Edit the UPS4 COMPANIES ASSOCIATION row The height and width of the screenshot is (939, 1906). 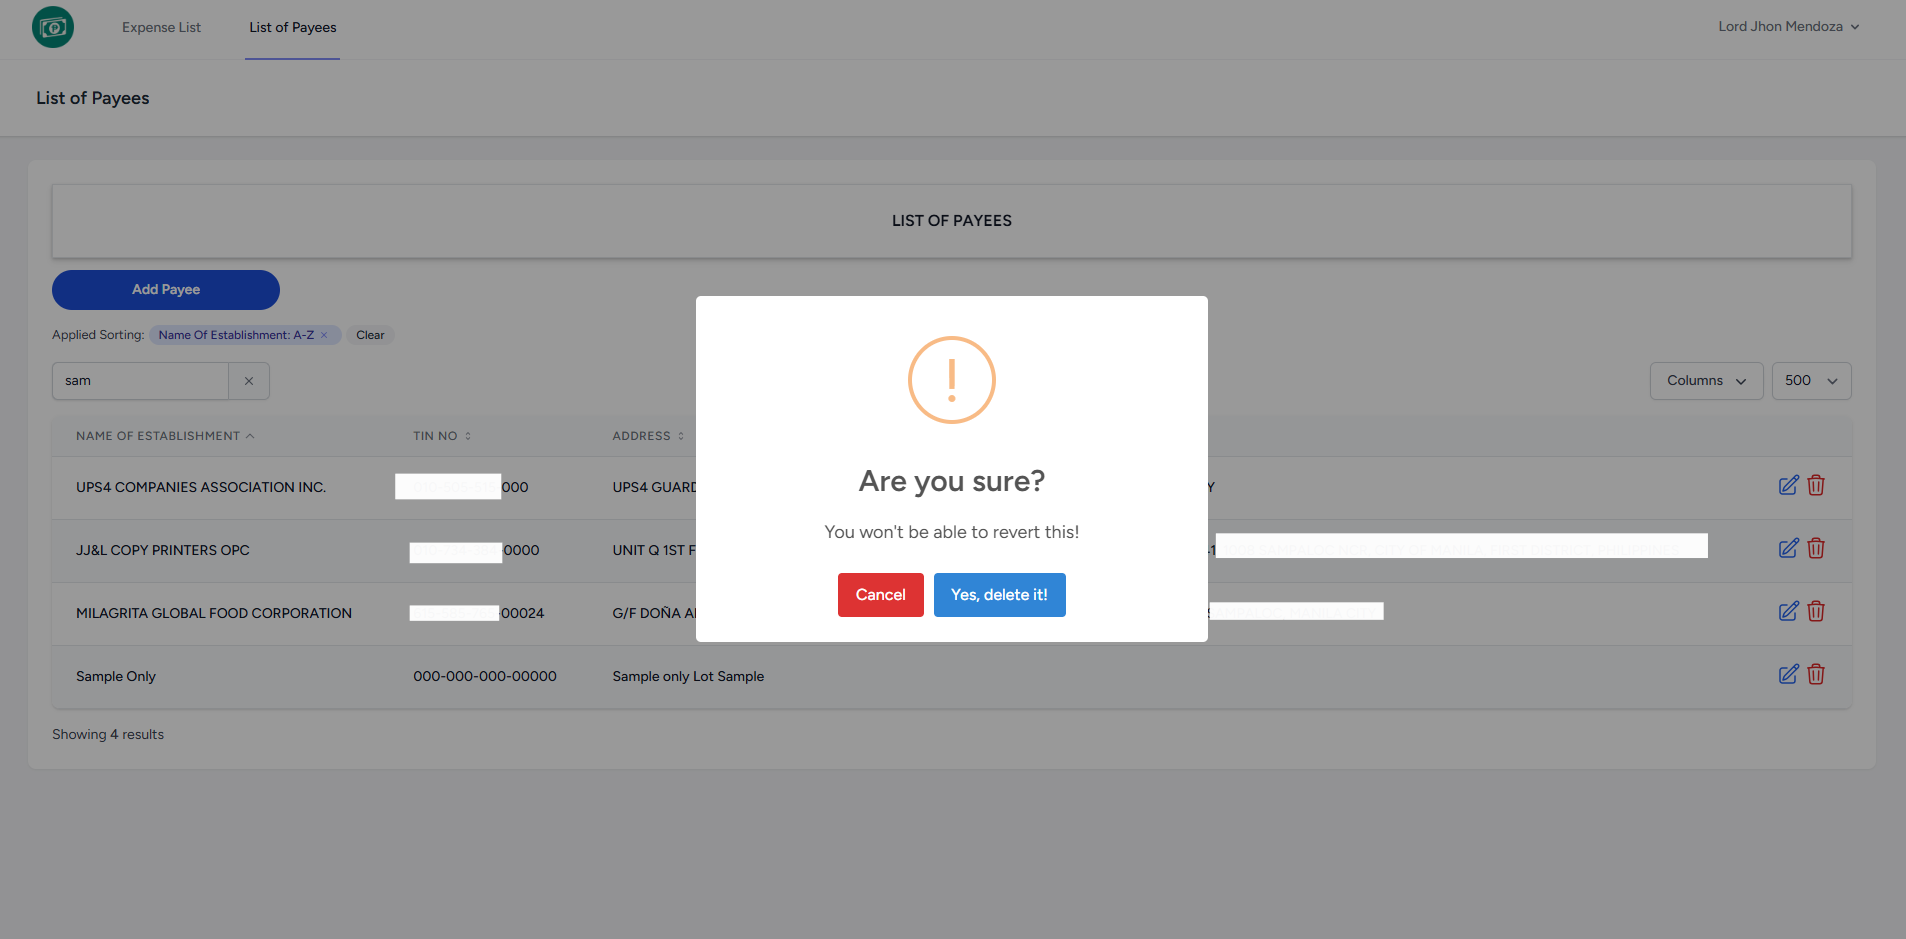click(1789, 486)
